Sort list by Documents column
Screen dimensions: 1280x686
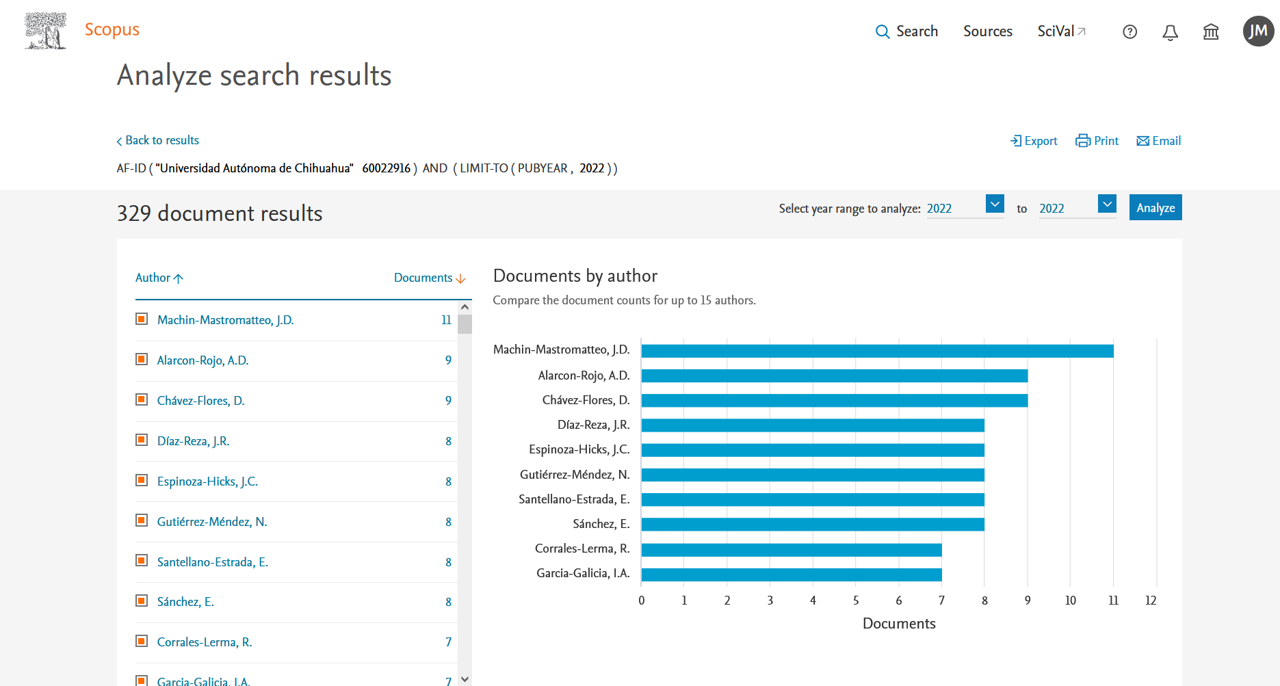coord(429,278)
